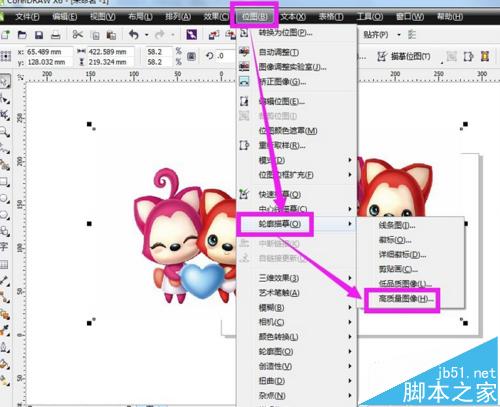
Task: Click the Paste clipboard icon
Action: pyautogui.click(x=111, y=35)
